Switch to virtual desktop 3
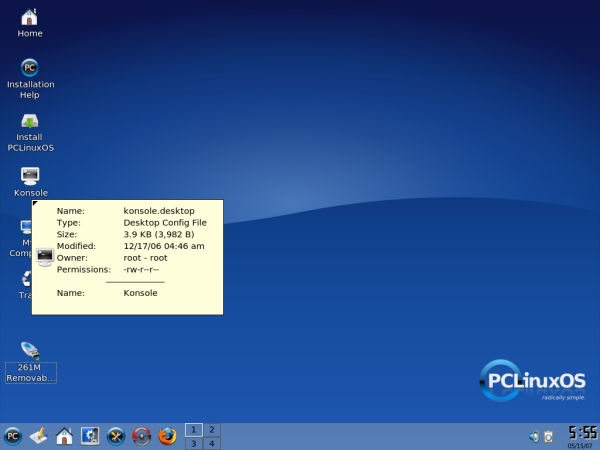600x450 pixels. click(x=194, y=443)
